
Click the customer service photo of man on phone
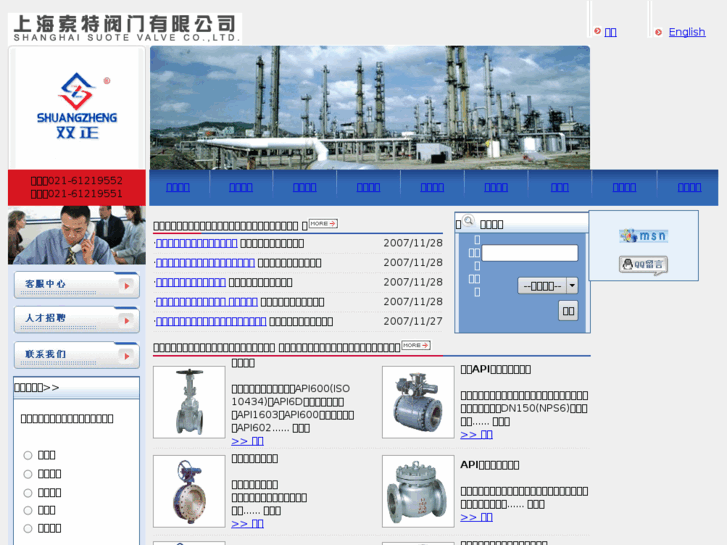[x=77, y=235]
